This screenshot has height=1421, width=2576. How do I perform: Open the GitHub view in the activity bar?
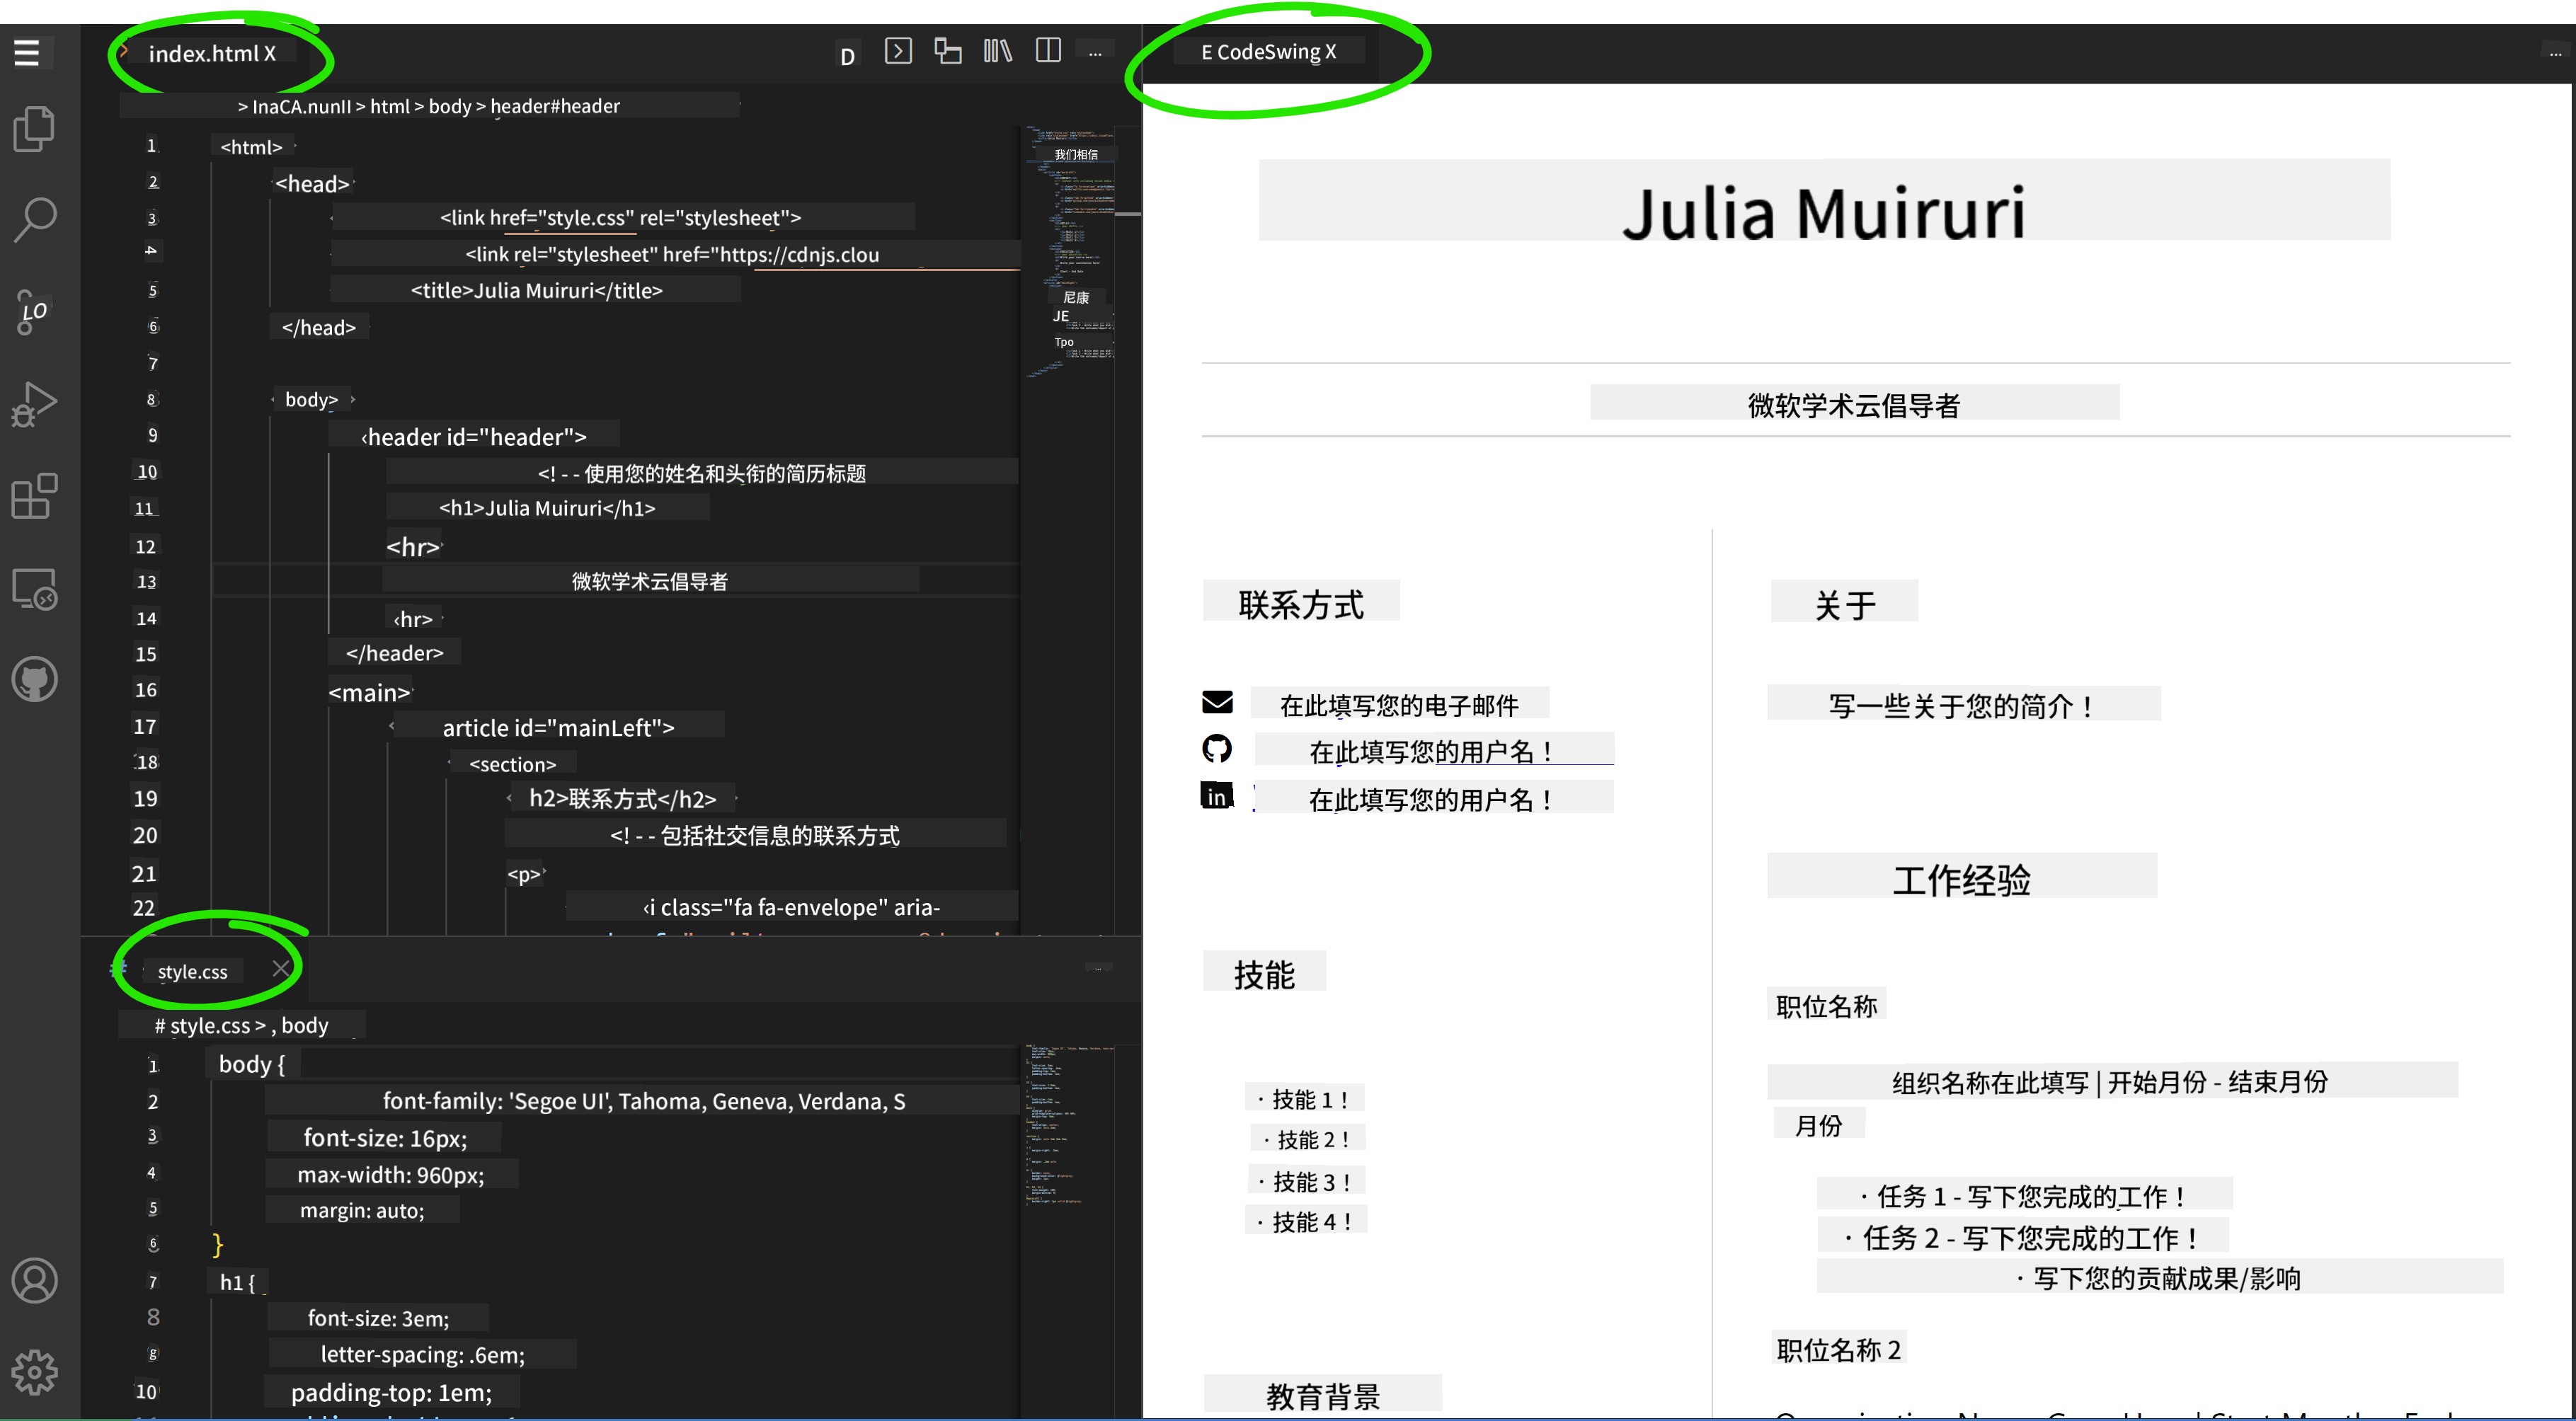tap(34, 680)
